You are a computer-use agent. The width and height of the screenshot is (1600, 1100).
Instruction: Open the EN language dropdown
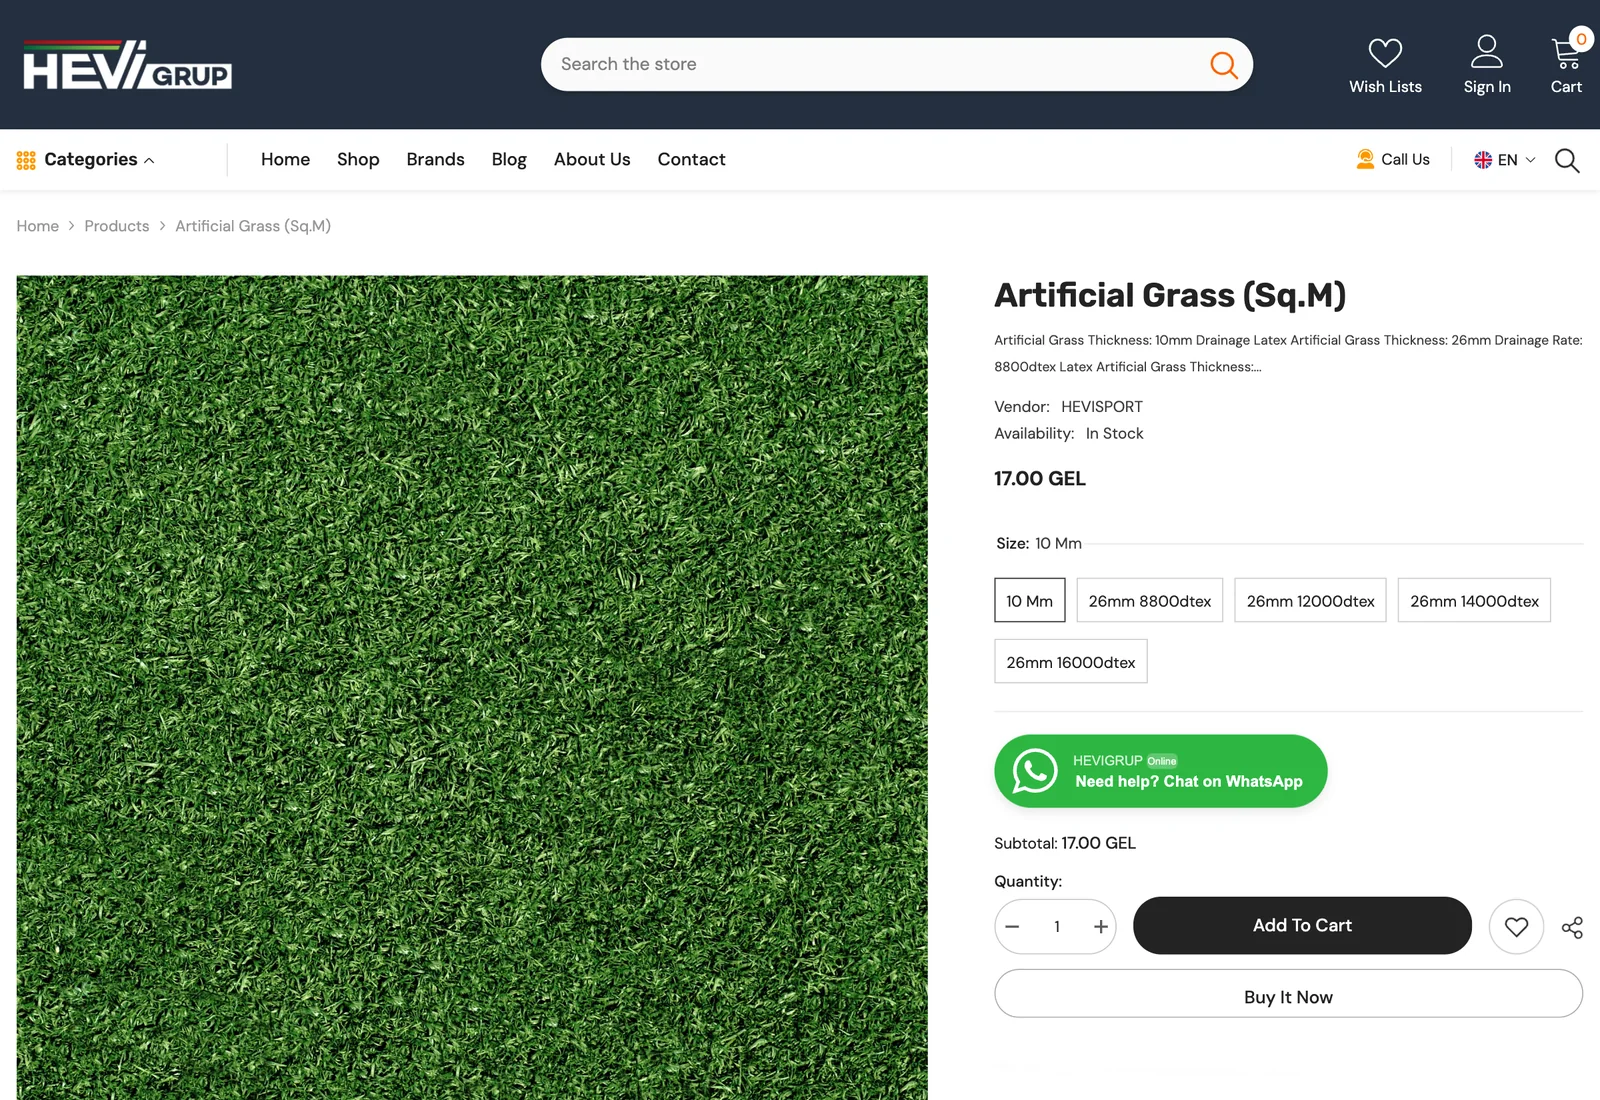pyautogui.click(x=1505, y=160)
